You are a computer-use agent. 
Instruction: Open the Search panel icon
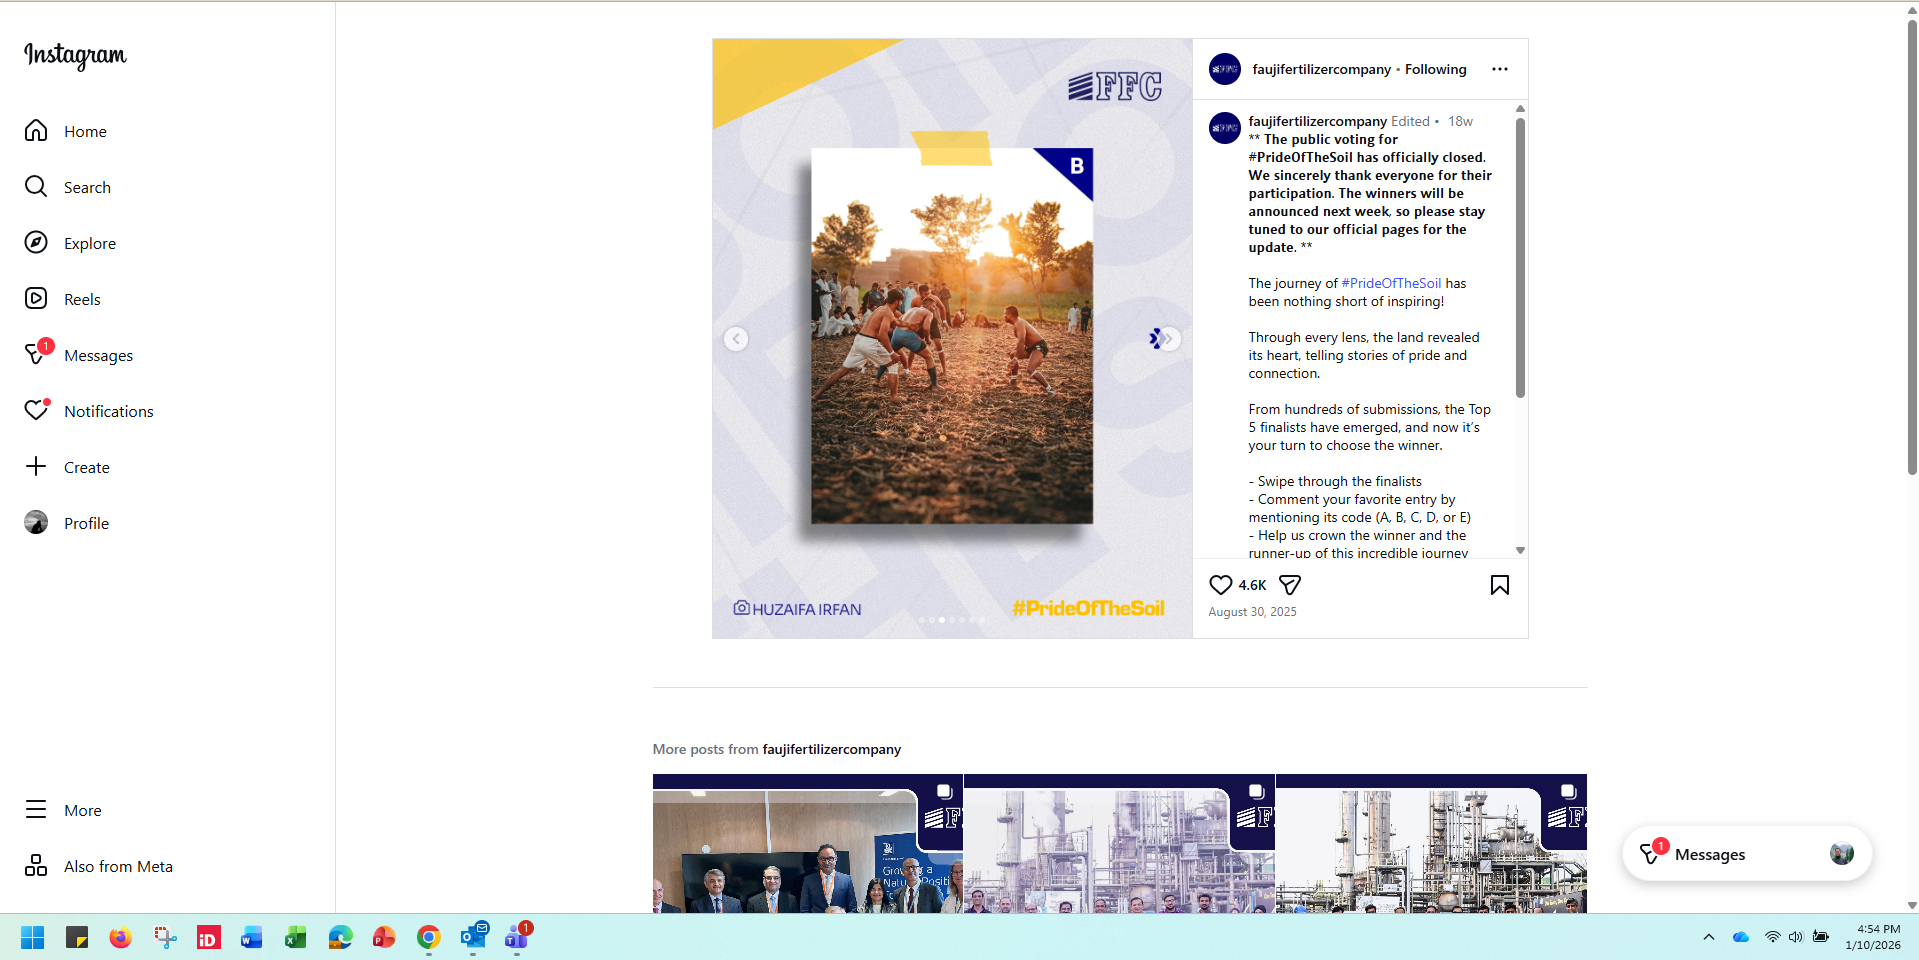pyautogui.click(x=36, y=187)
